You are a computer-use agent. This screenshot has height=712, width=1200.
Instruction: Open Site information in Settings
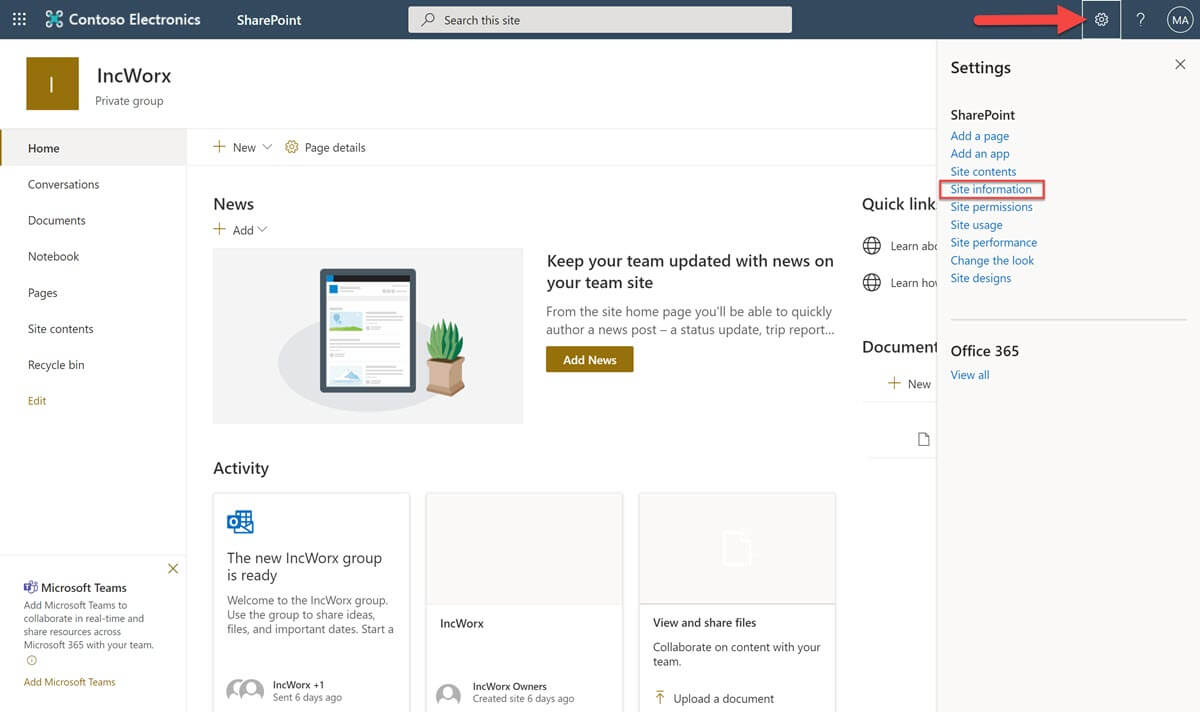coord(991,189)
